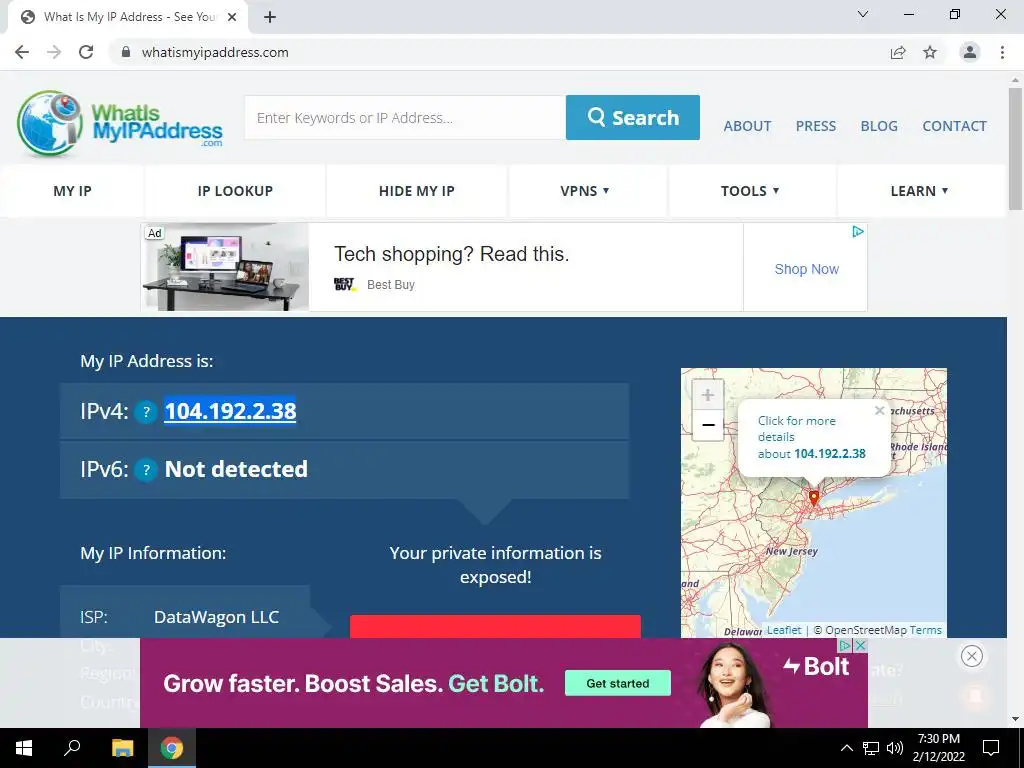Image resolution: width=1024 pixels, height=768 pixels.
Task: Open the IP LOOKUP nav item
Action: 235,191
